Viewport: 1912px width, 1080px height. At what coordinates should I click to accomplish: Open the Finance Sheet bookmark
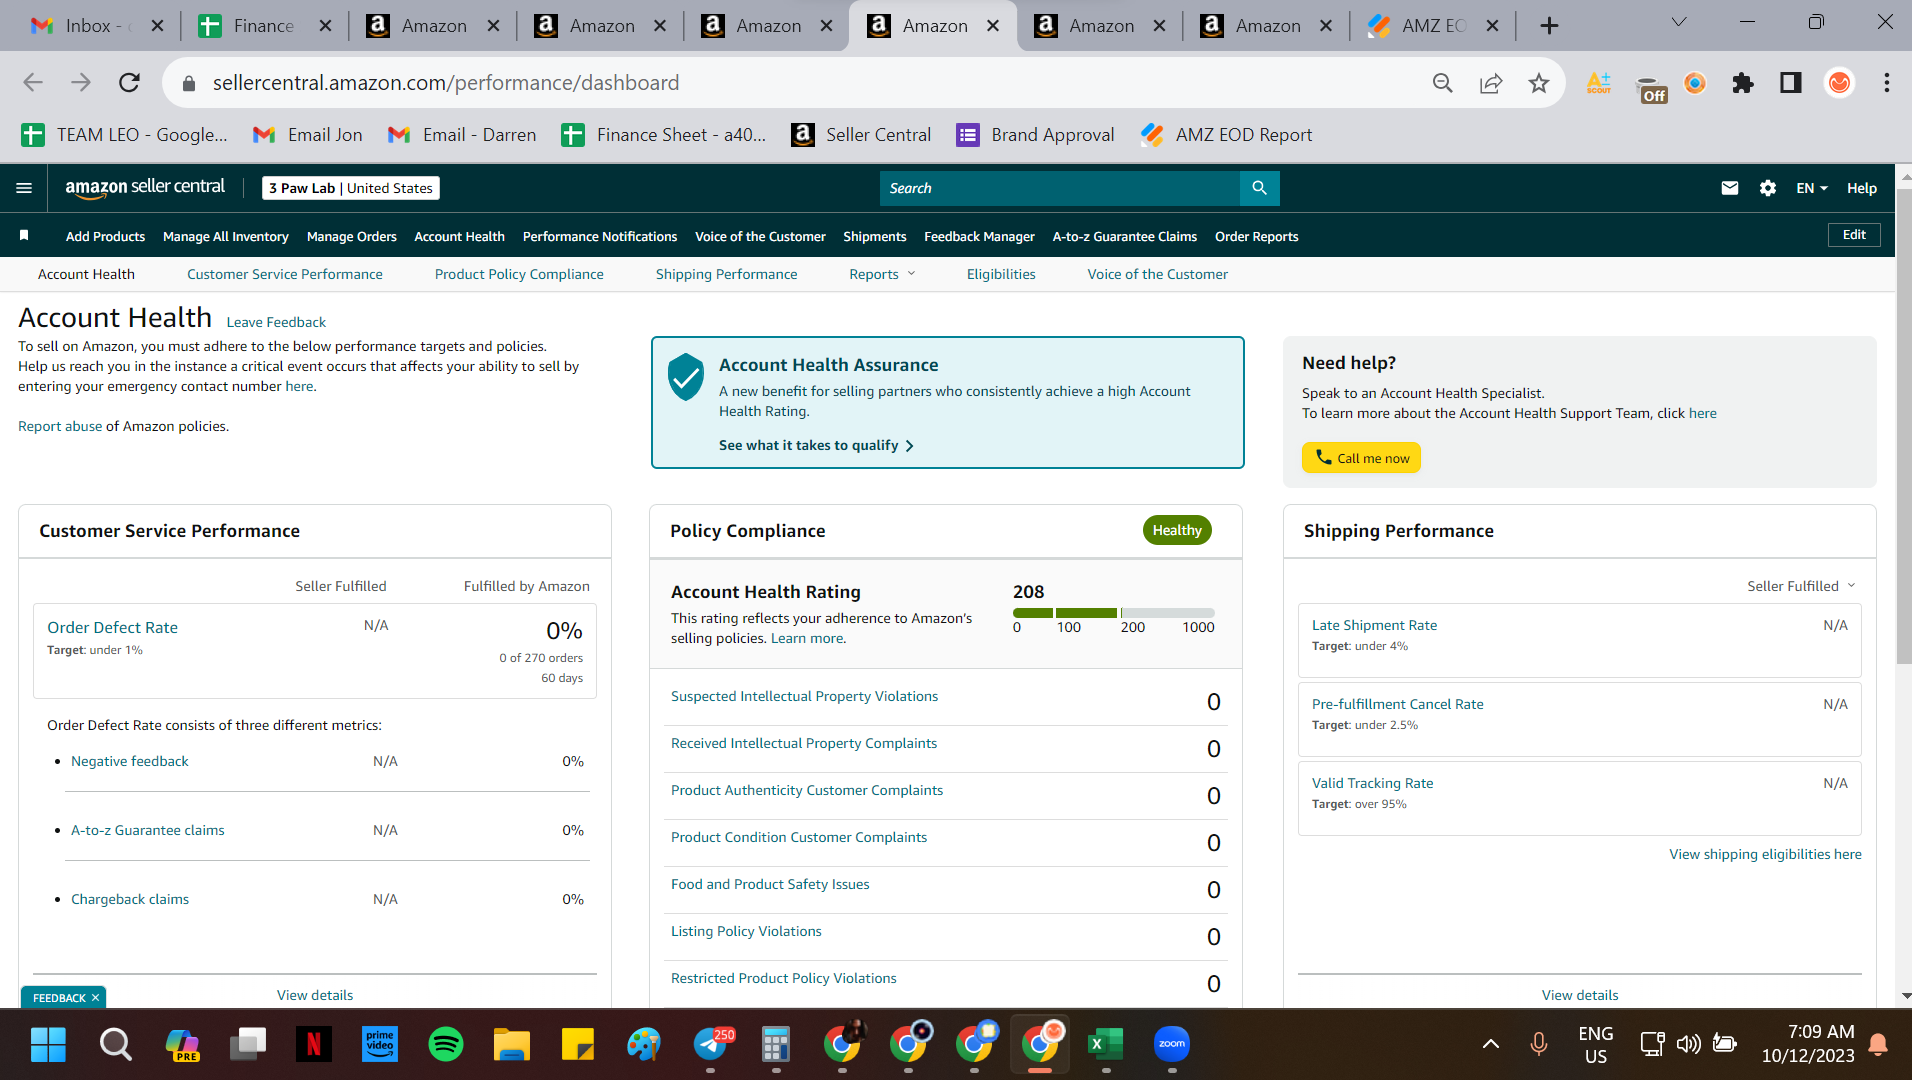pos(664,135)
